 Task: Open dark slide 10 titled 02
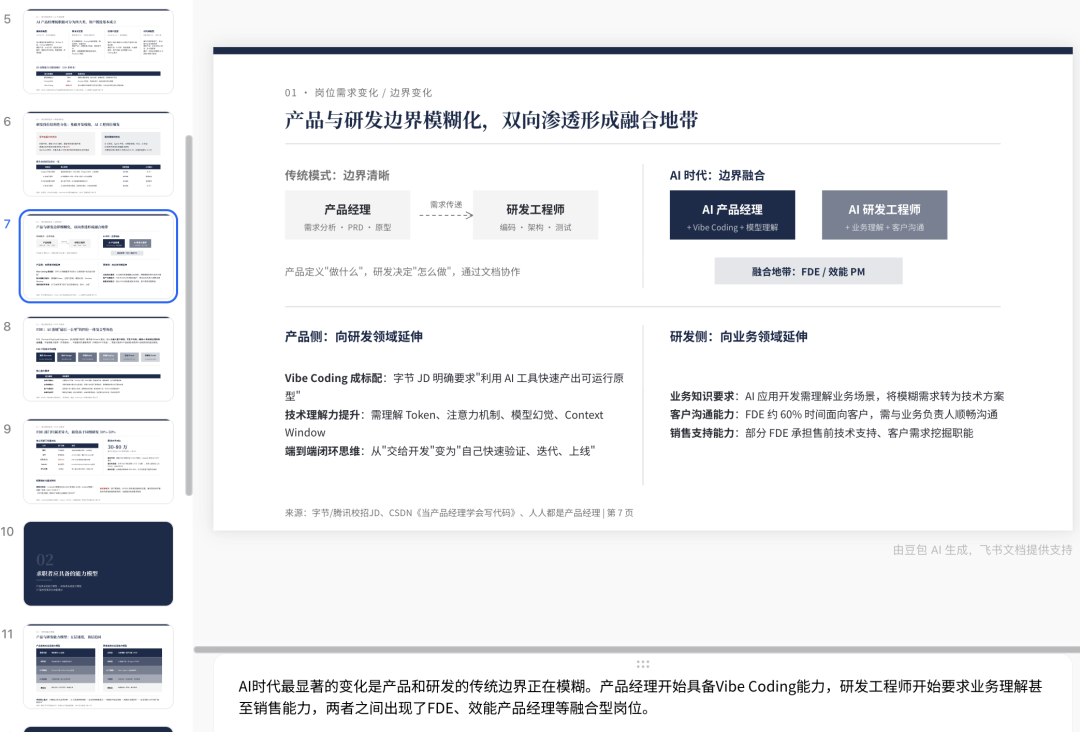tap(98, 563)
